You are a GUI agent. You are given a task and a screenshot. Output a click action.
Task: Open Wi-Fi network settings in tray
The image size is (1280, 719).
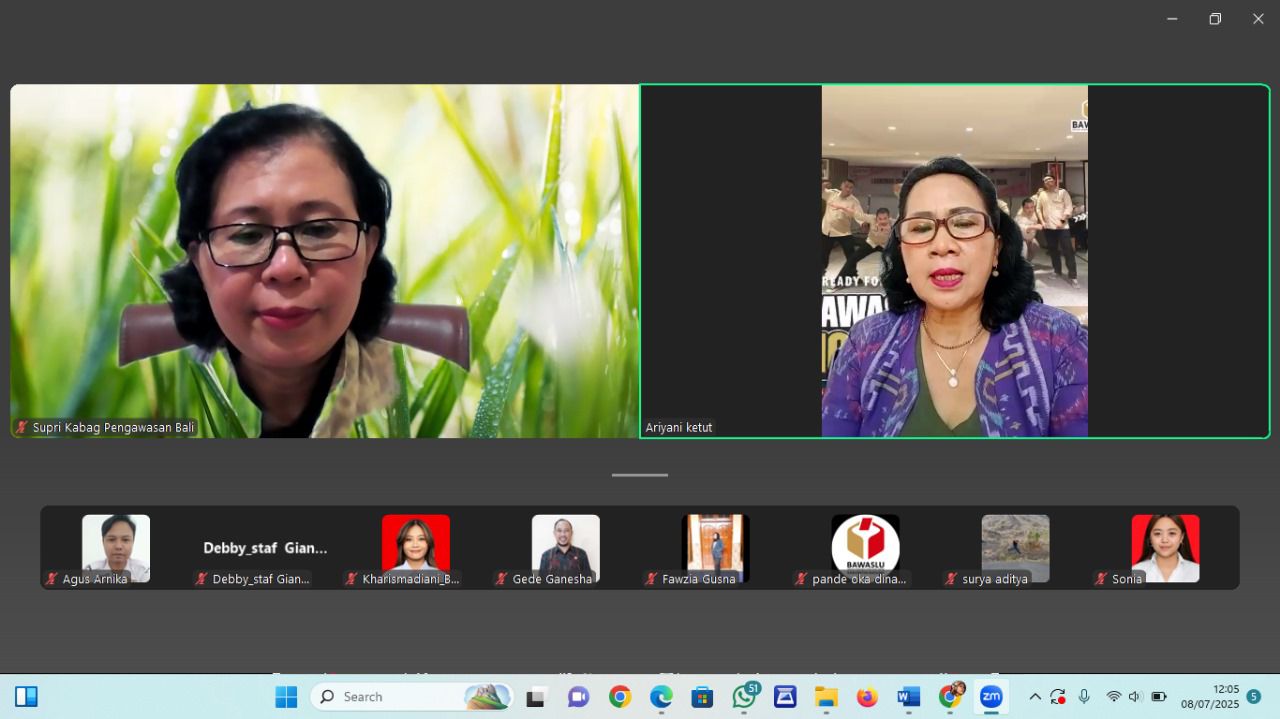(1113, 697)
